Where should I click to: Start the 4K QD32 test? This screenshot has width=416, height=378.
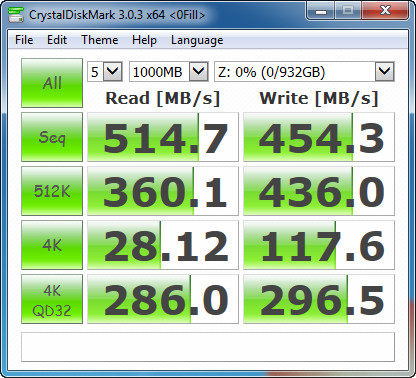pos(52,299)
